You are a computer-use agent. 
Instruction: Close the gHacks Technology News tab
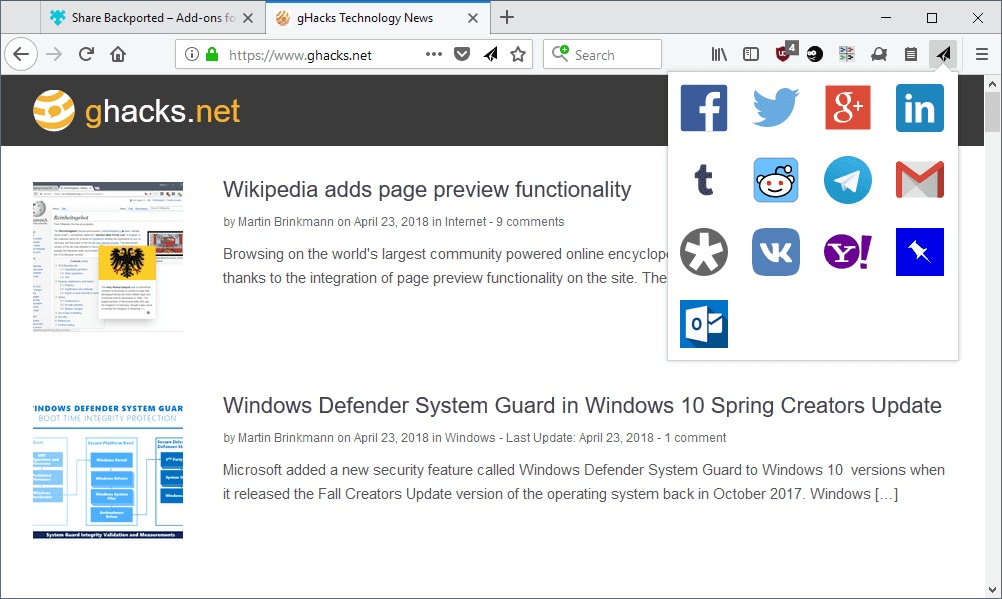[473, 18]
